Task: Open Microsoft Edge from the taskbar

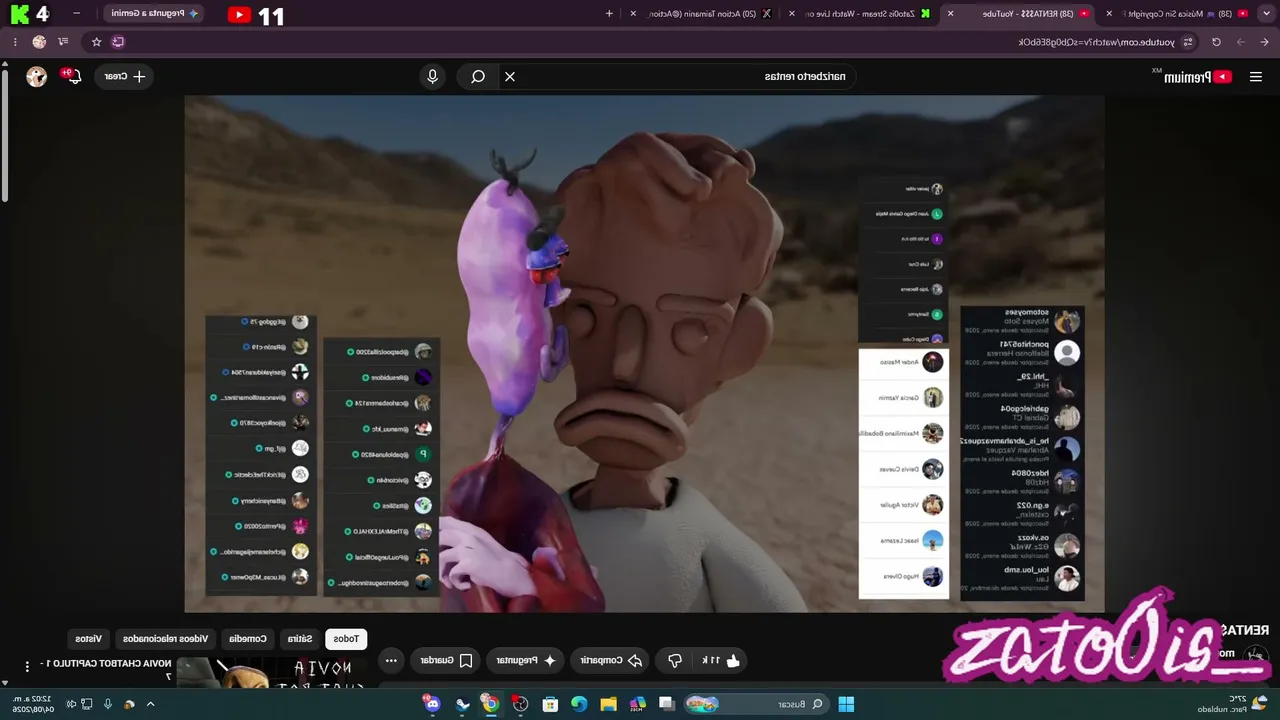Action: coord(579,704)
